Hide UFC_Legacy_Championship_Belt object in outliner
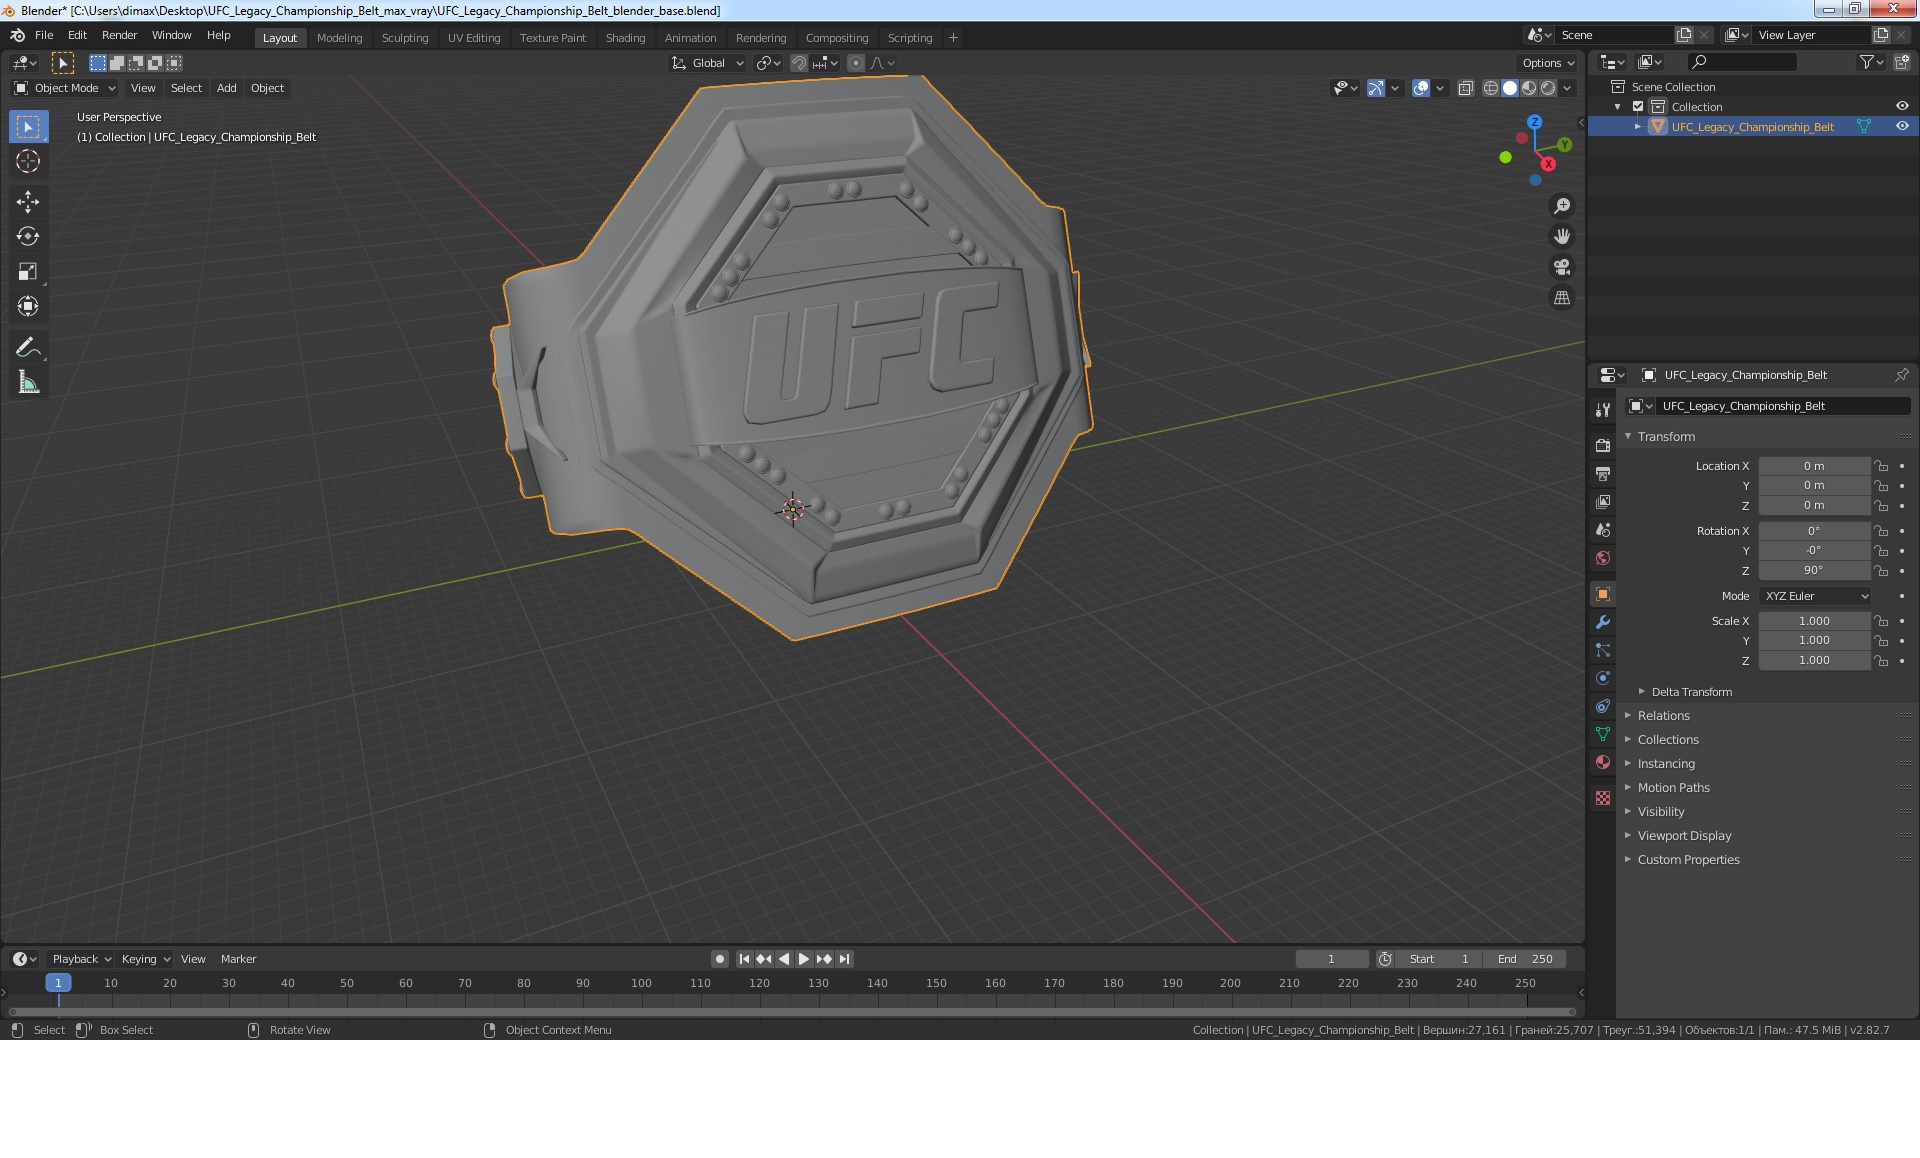 (x=1902, y=127)
